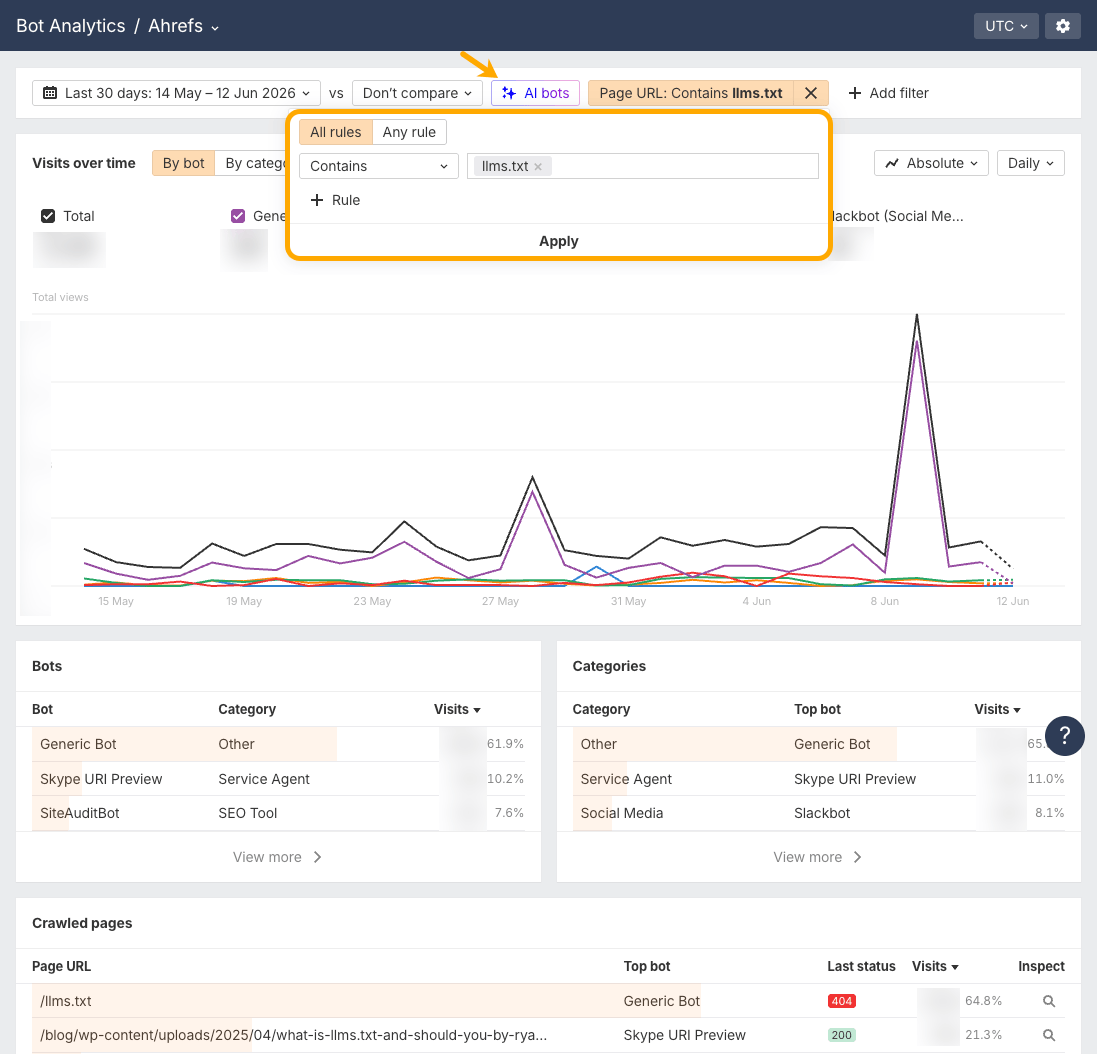This screenshot has height=1054, width=1097.
Task: Toggle the purple Generic bot series checkbox
Action: (238, 216)
